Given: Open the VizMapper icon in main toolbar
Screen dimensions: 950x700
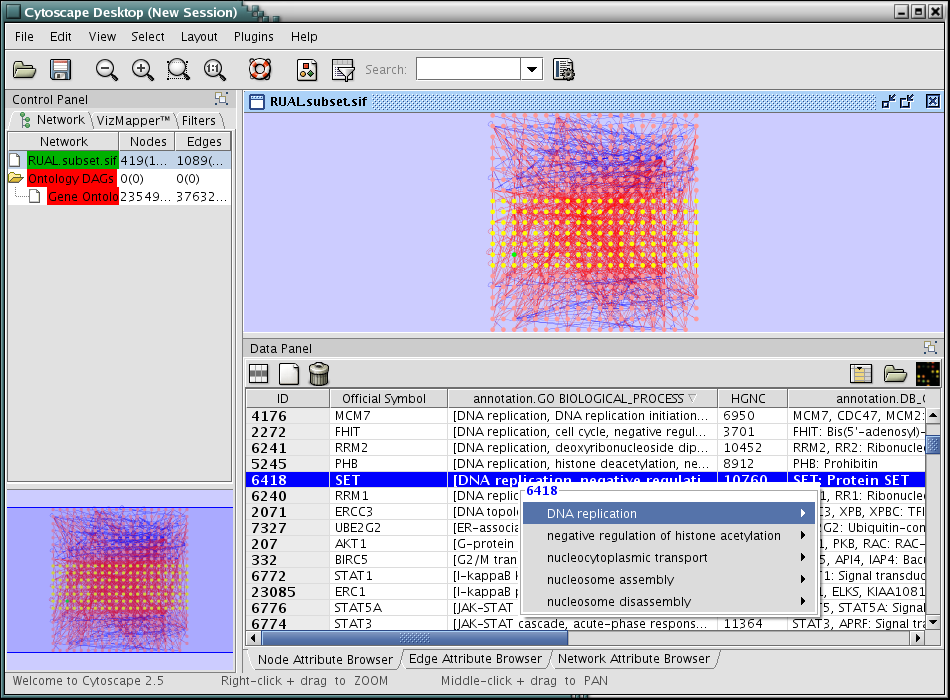Looking at the screenshot, I should (x=308, y=70).
